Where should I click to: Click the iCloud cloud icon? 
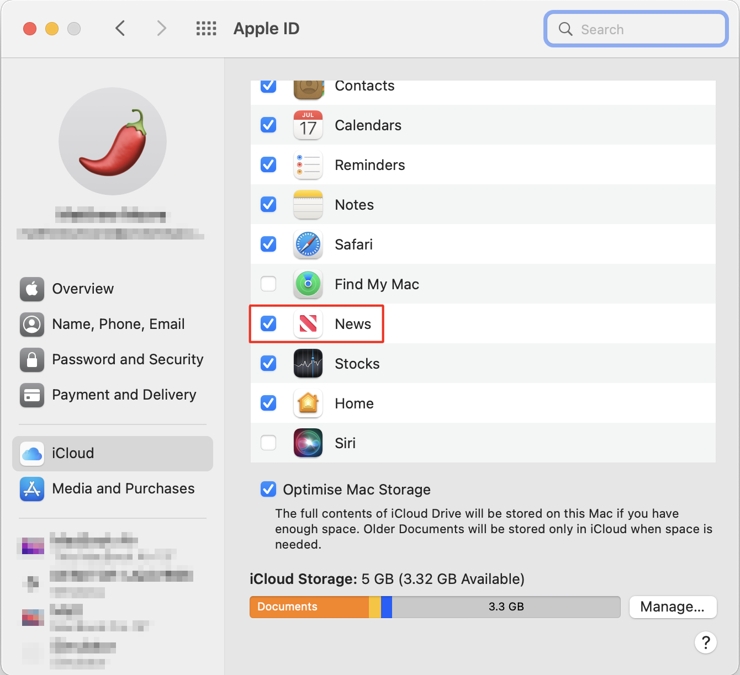(x=32, y=454)
